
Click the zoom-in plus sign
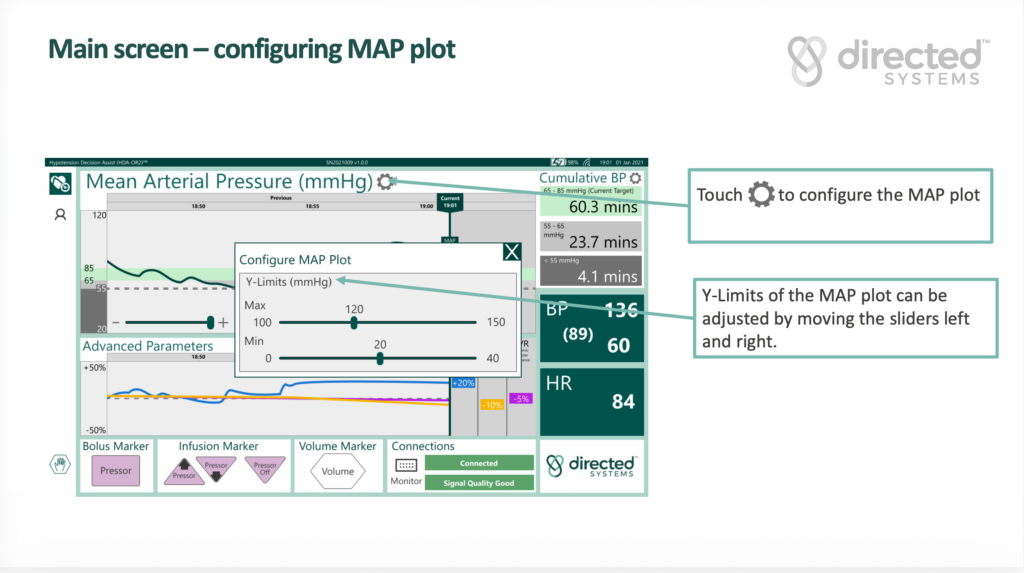(x=223, y=323)
